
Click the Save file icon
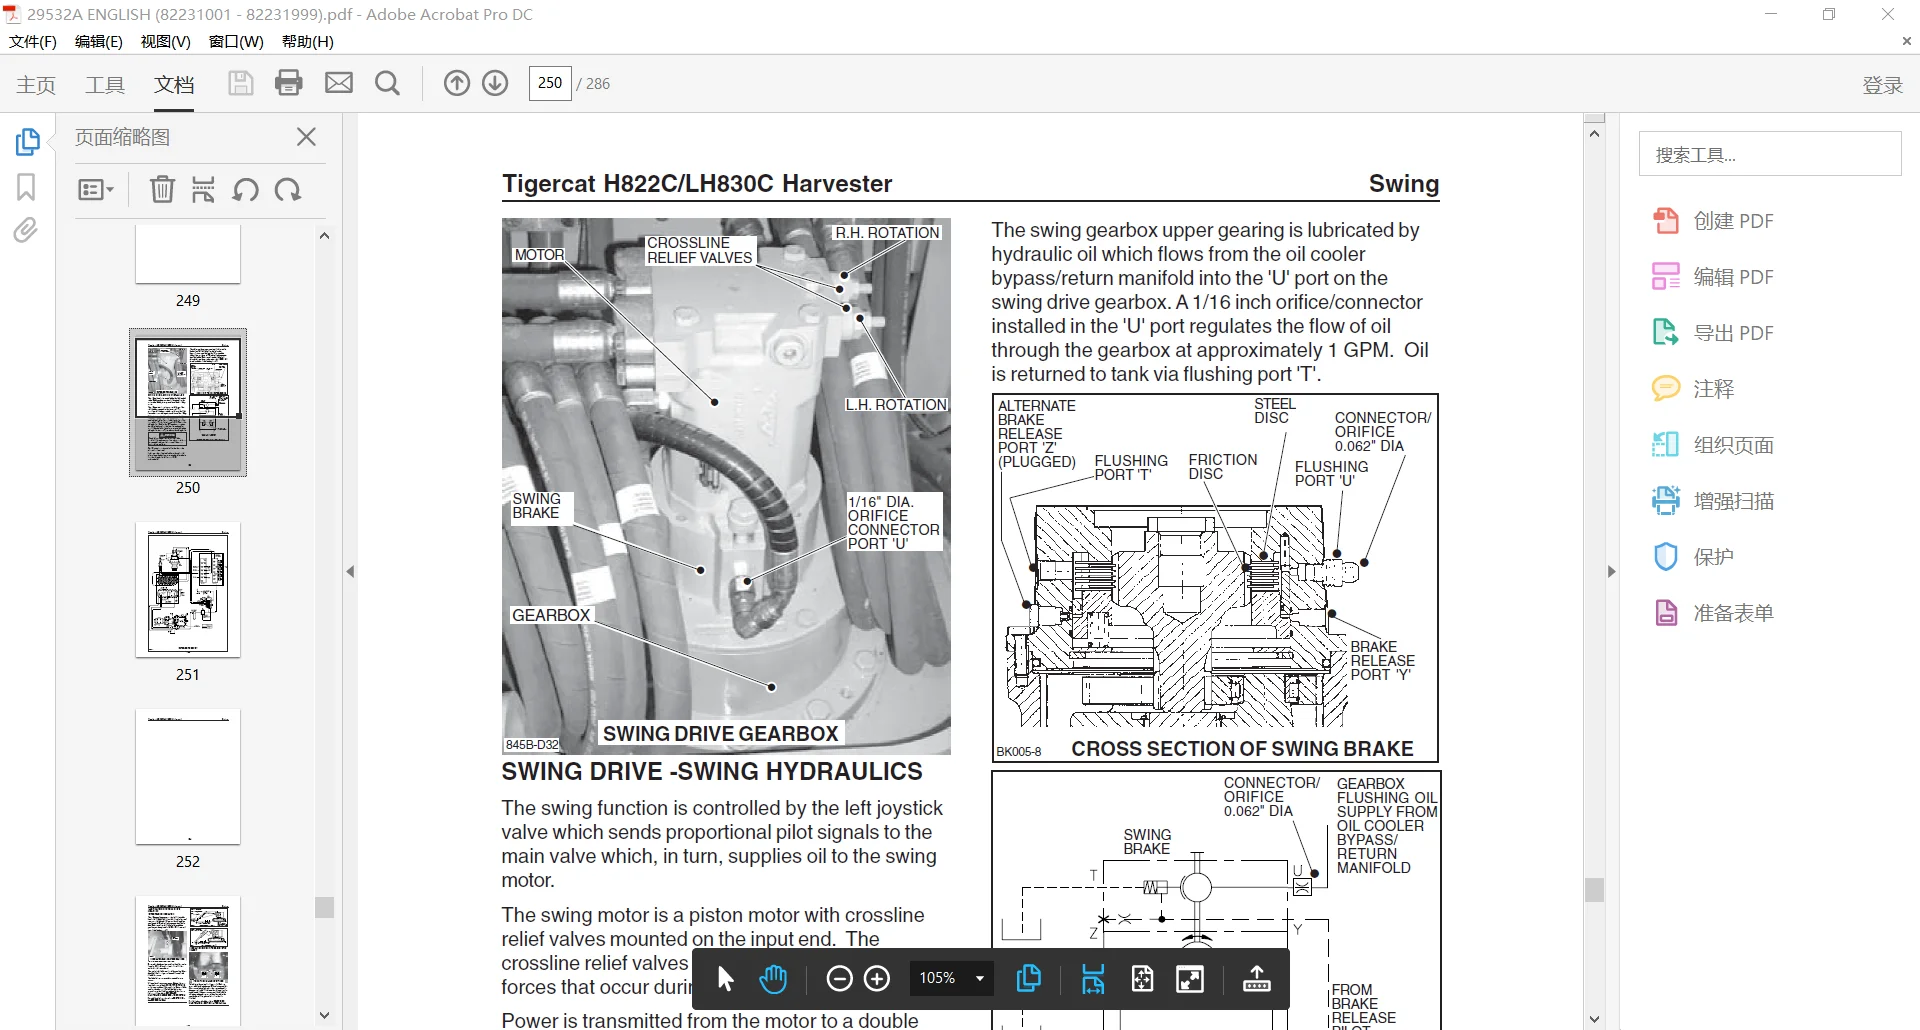(240, 83)
